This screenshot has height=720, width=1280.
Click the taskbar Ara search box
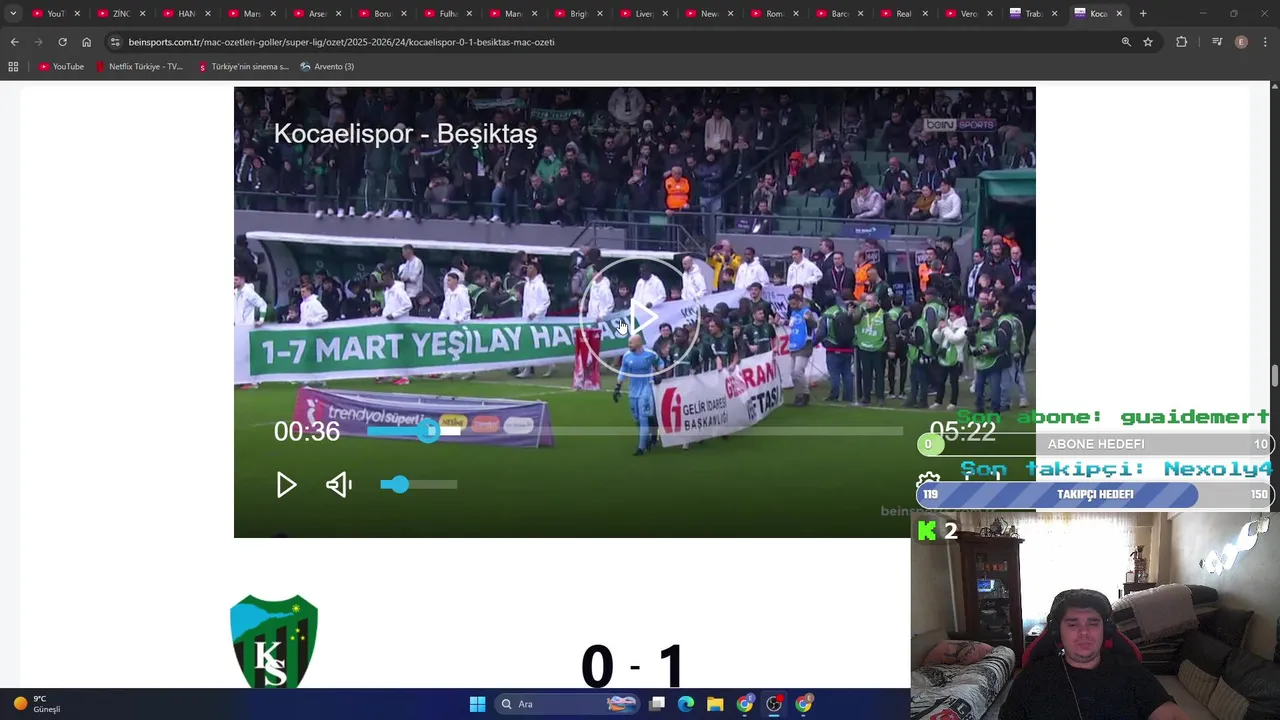click(x=566, y=704)
